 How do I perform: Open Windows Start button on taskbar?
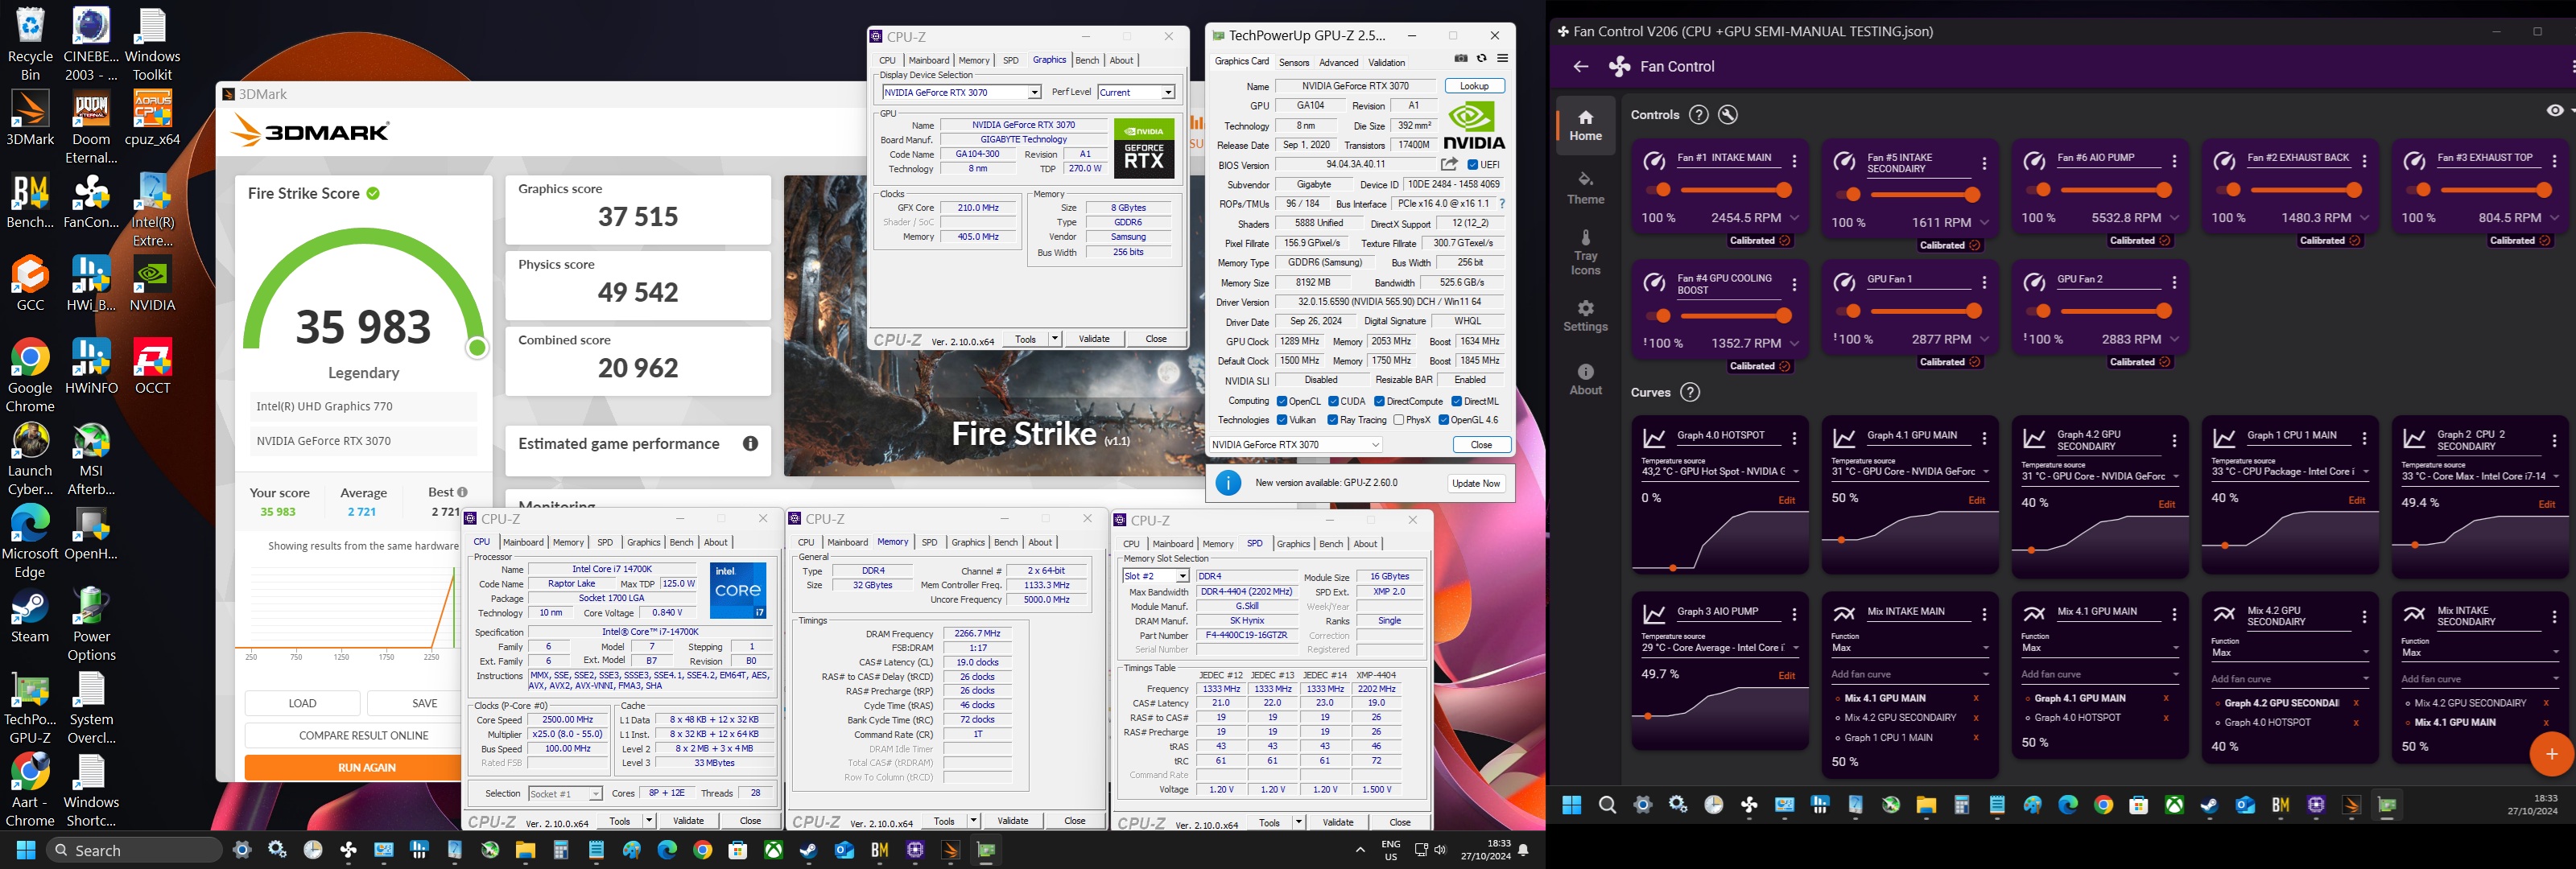click(26, 850)
